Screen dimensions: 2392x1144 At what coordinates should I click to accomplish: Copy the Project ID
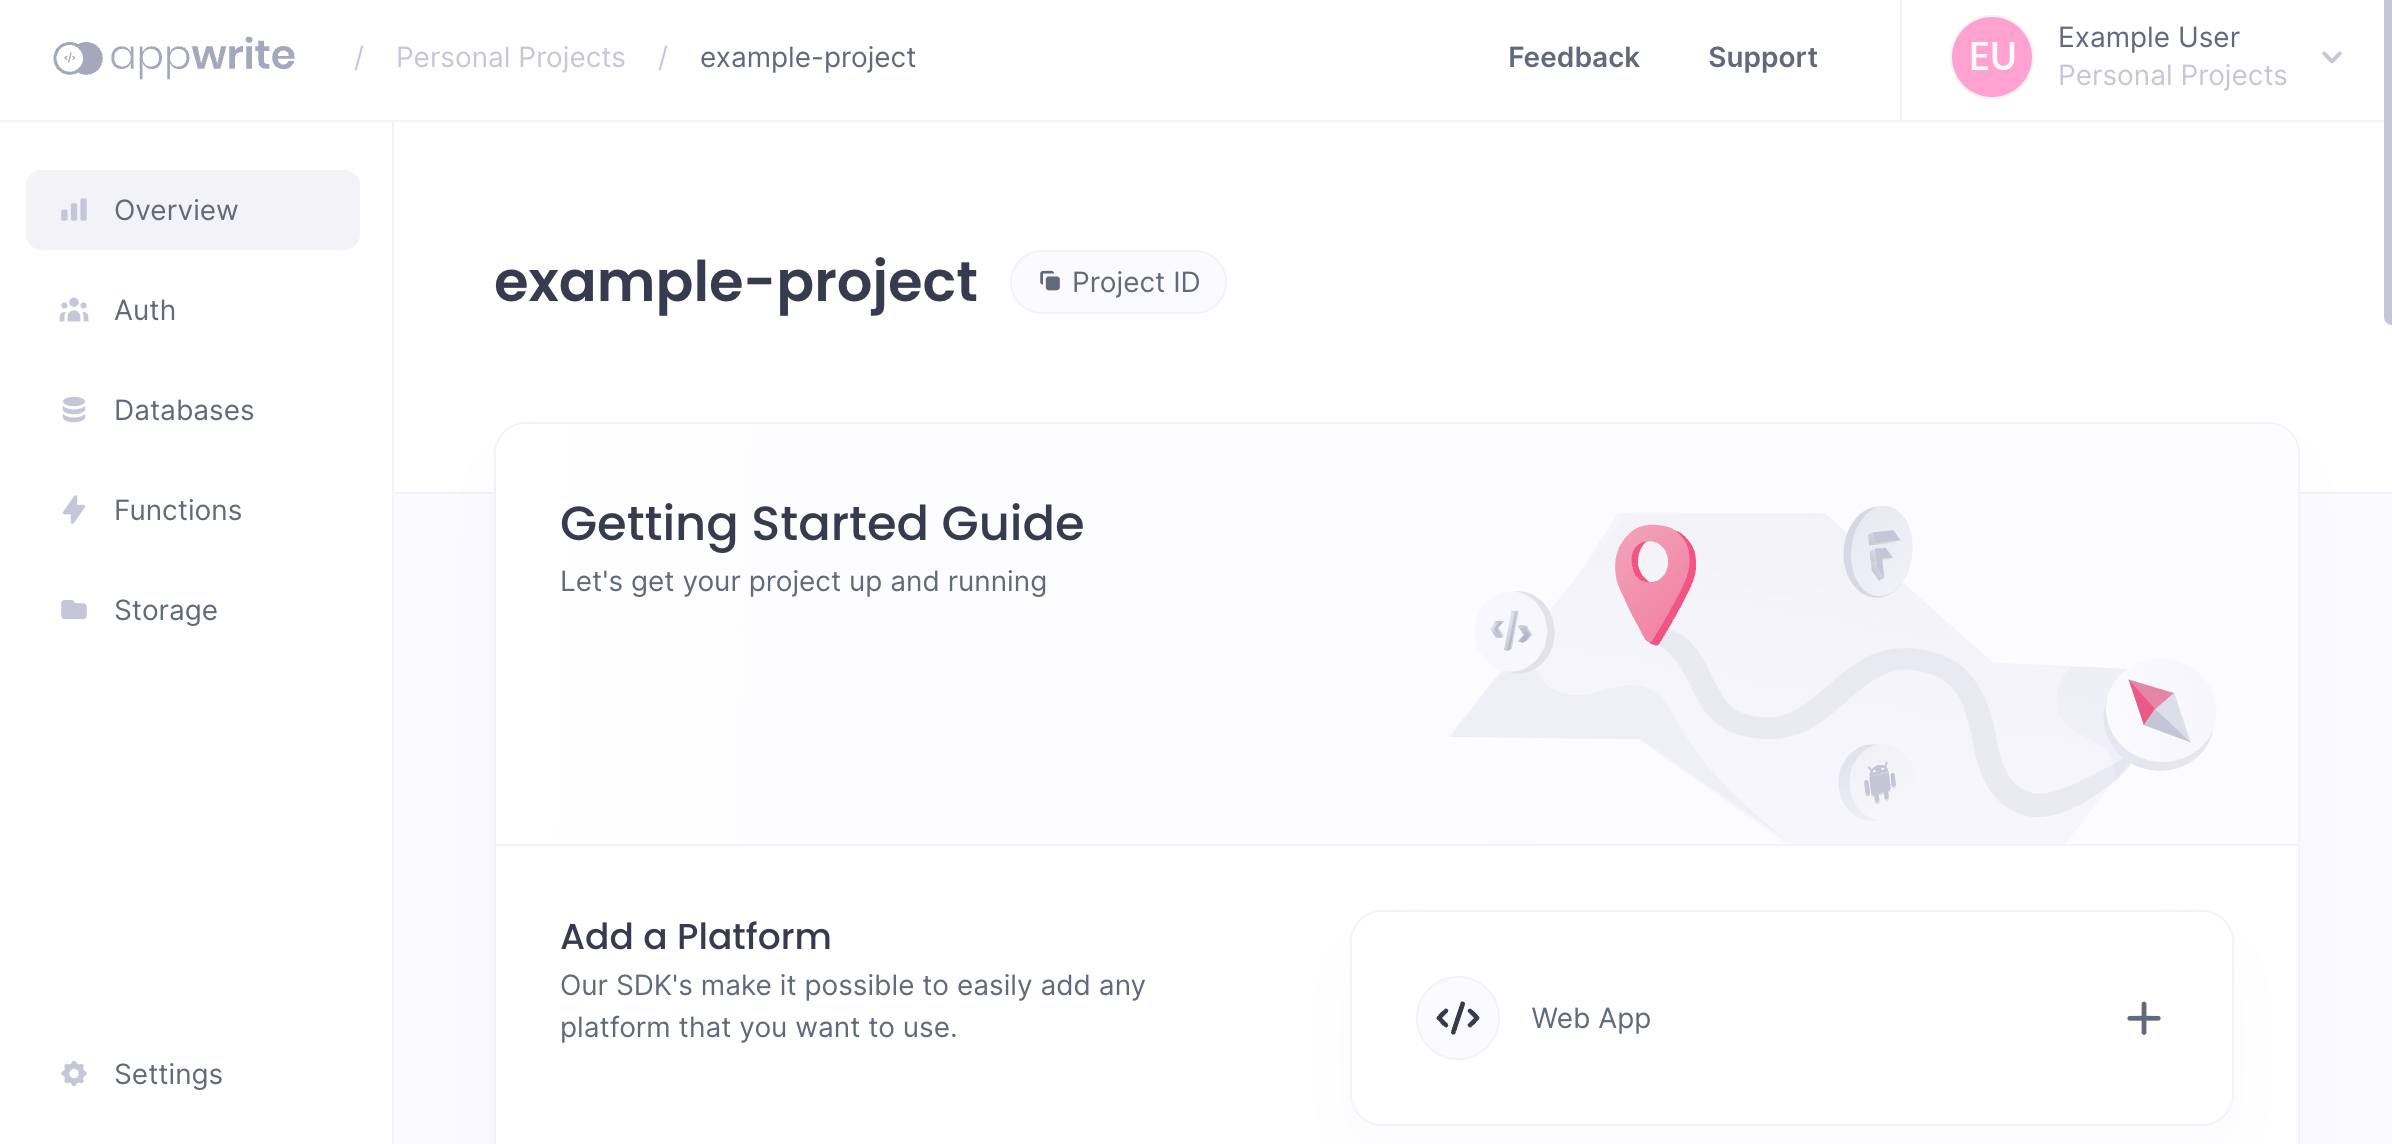[x=1118, y=282]
